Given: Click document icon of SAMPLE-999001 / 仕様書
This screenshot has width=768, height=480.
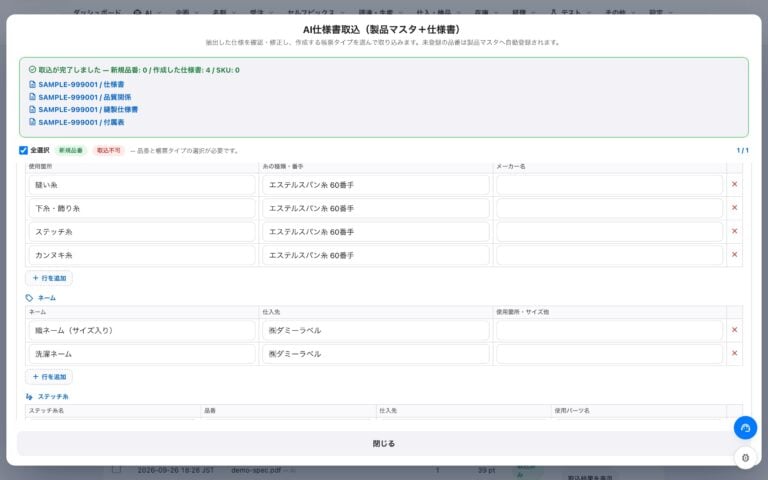Looking at the screenshot, I should coord(32,84).
